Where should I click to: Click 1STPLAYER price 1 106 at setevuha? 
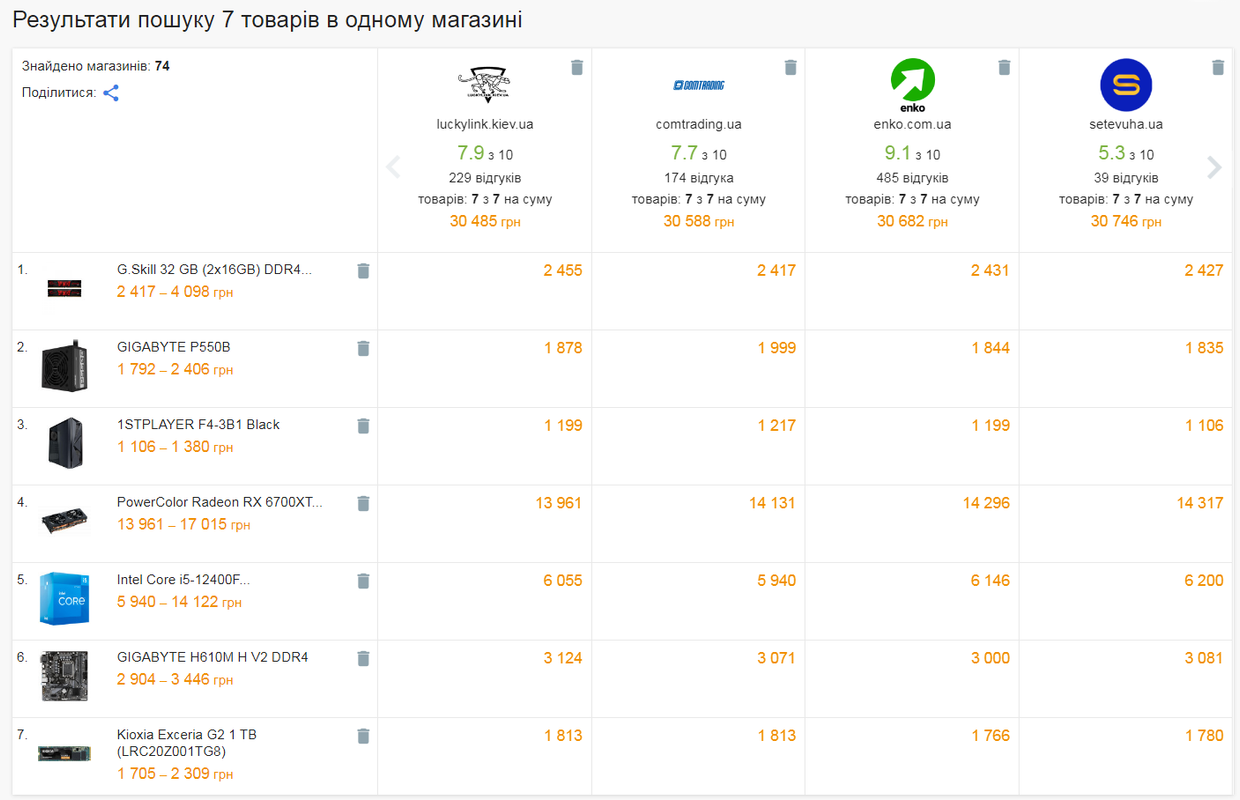(x=1204, y=425)
